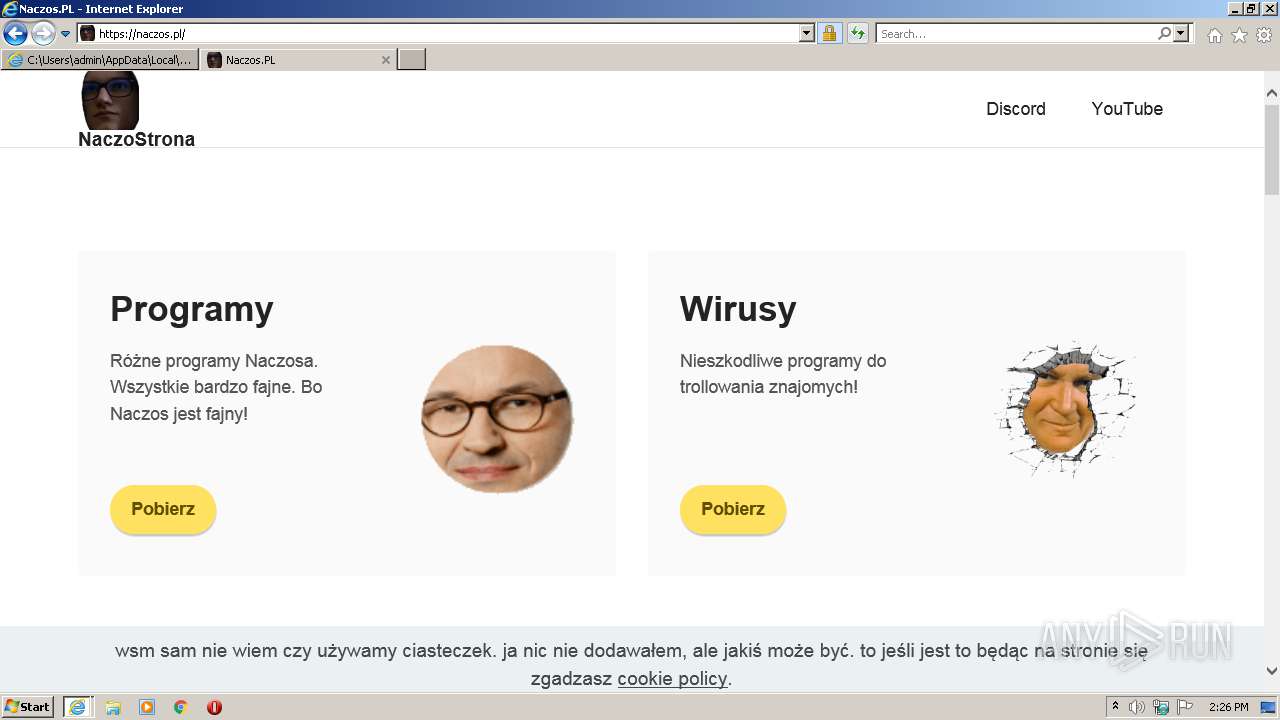Open a new blank tab

click(x=412, y=60)
